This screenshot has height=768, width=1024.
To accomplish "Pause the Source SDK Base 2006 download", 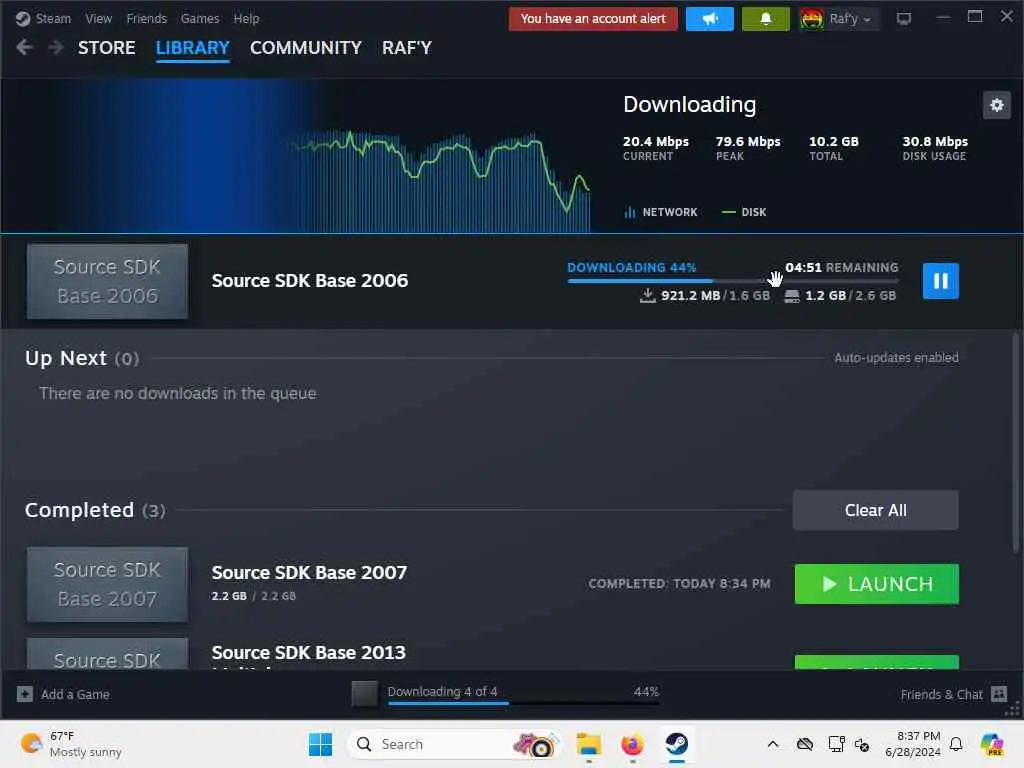I will pos(940,281).
